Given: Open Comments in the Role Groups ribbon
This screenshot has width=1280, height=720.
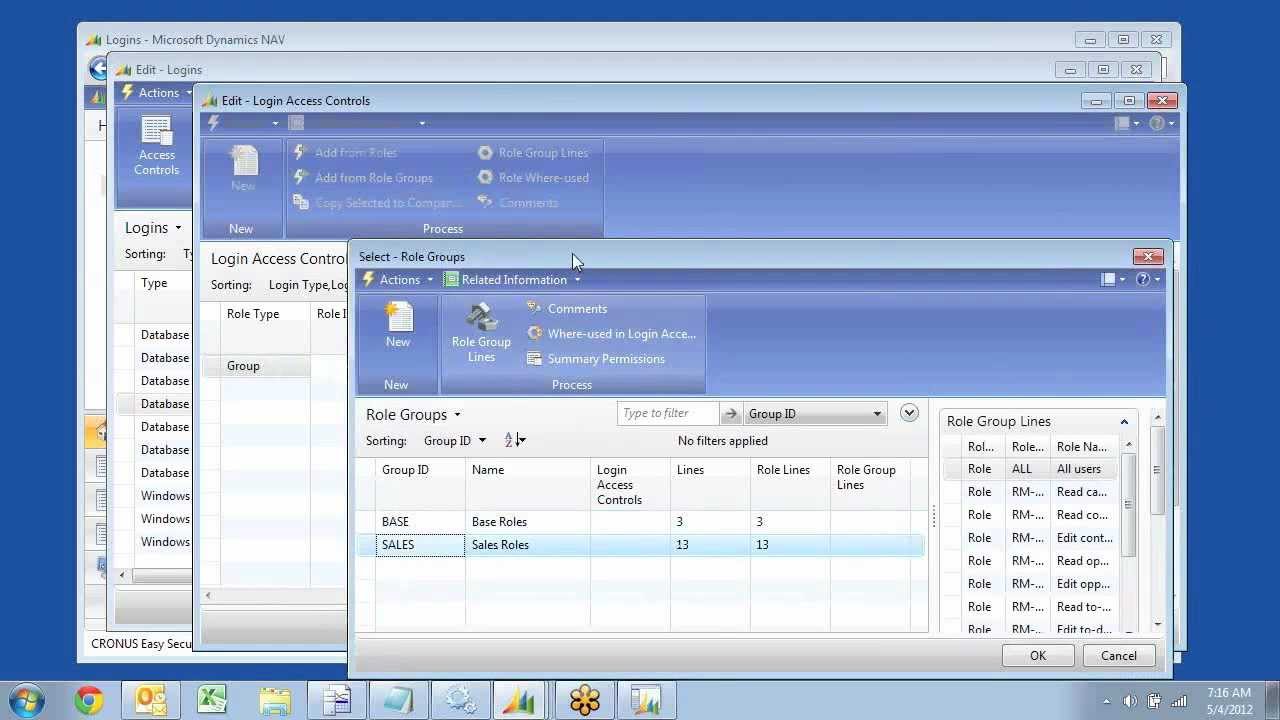Looking at the screenshot, I should [567, 309].
